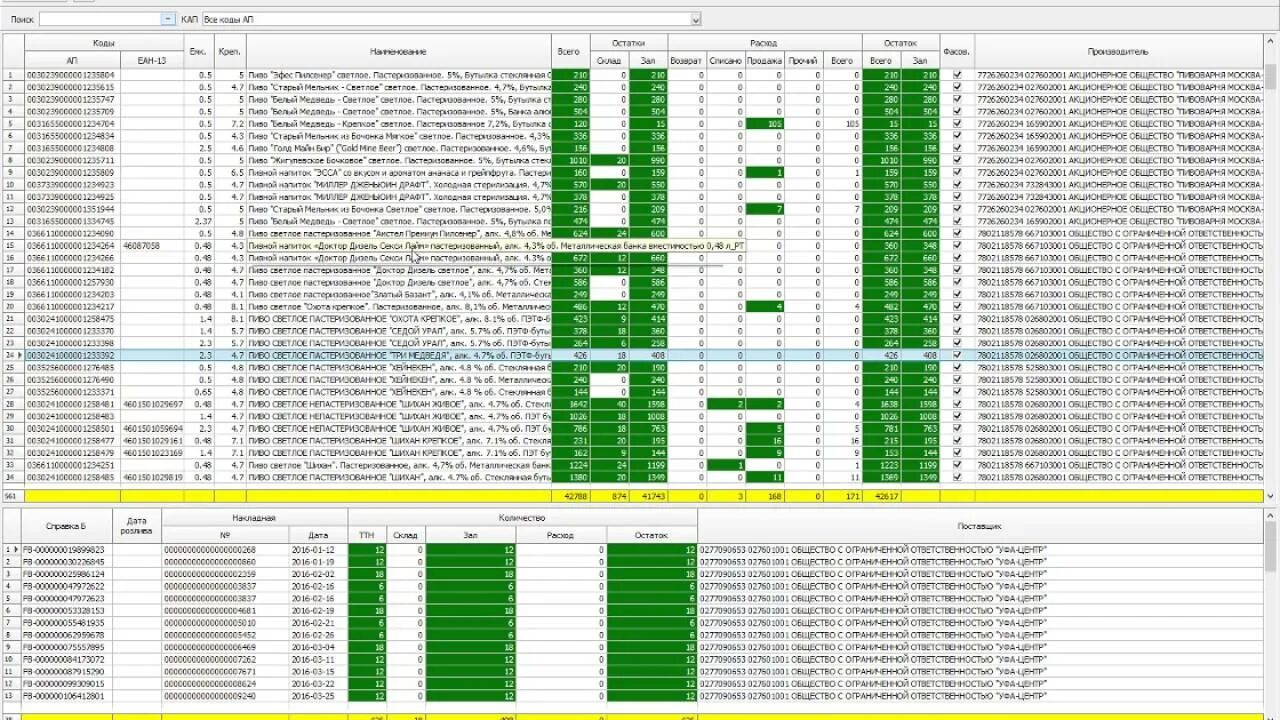
Task: Click the Фасов. column header
Action: (x=957, y=52)
